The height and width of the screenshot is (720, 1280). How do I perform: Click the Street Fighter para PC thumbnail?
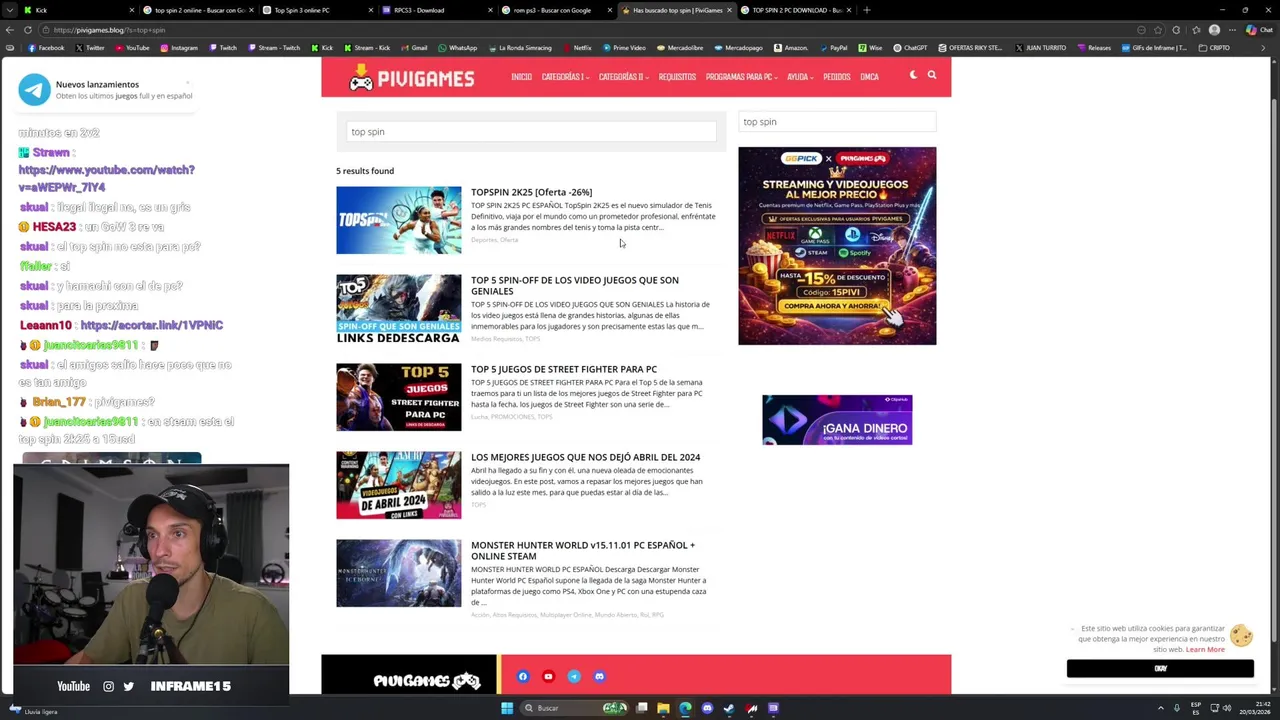pos(398,397)
